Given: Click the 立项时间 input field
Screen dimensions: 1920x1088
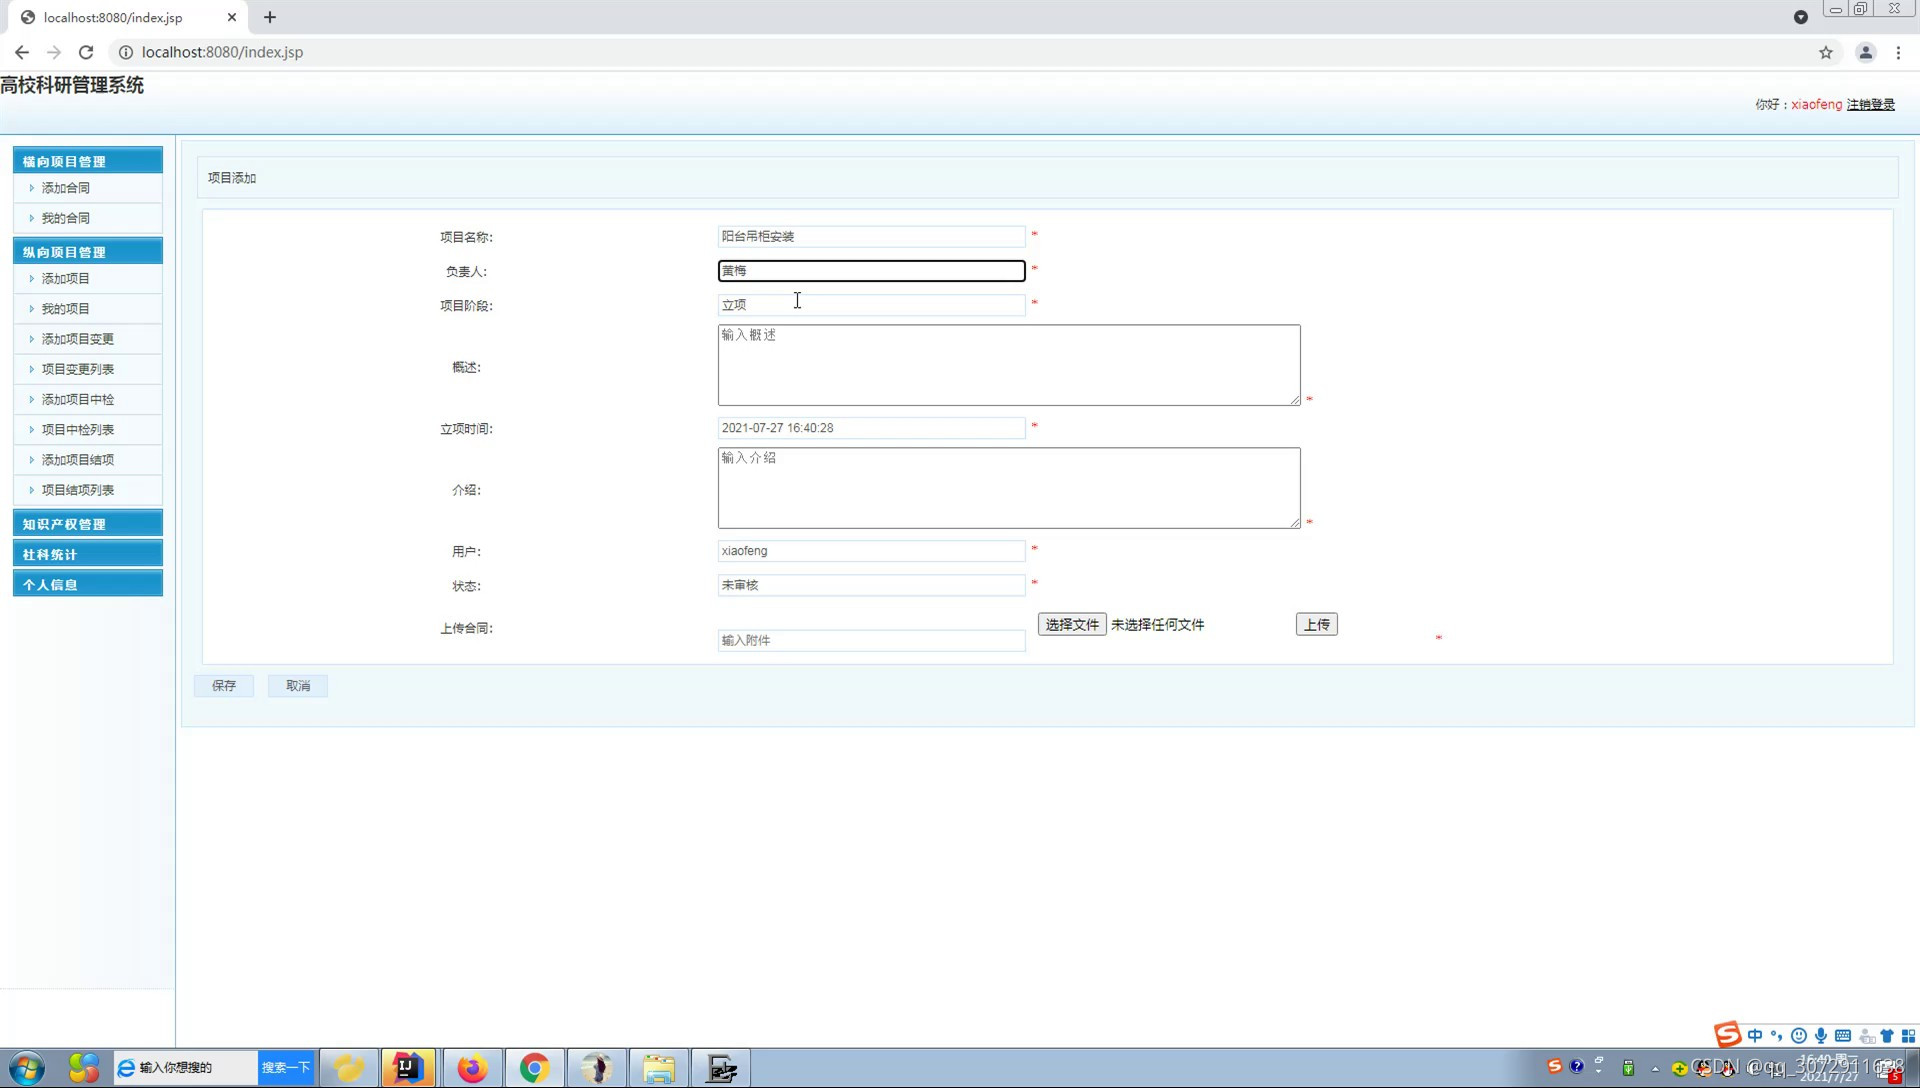Looking at the screenshot, I should point(870,427).
